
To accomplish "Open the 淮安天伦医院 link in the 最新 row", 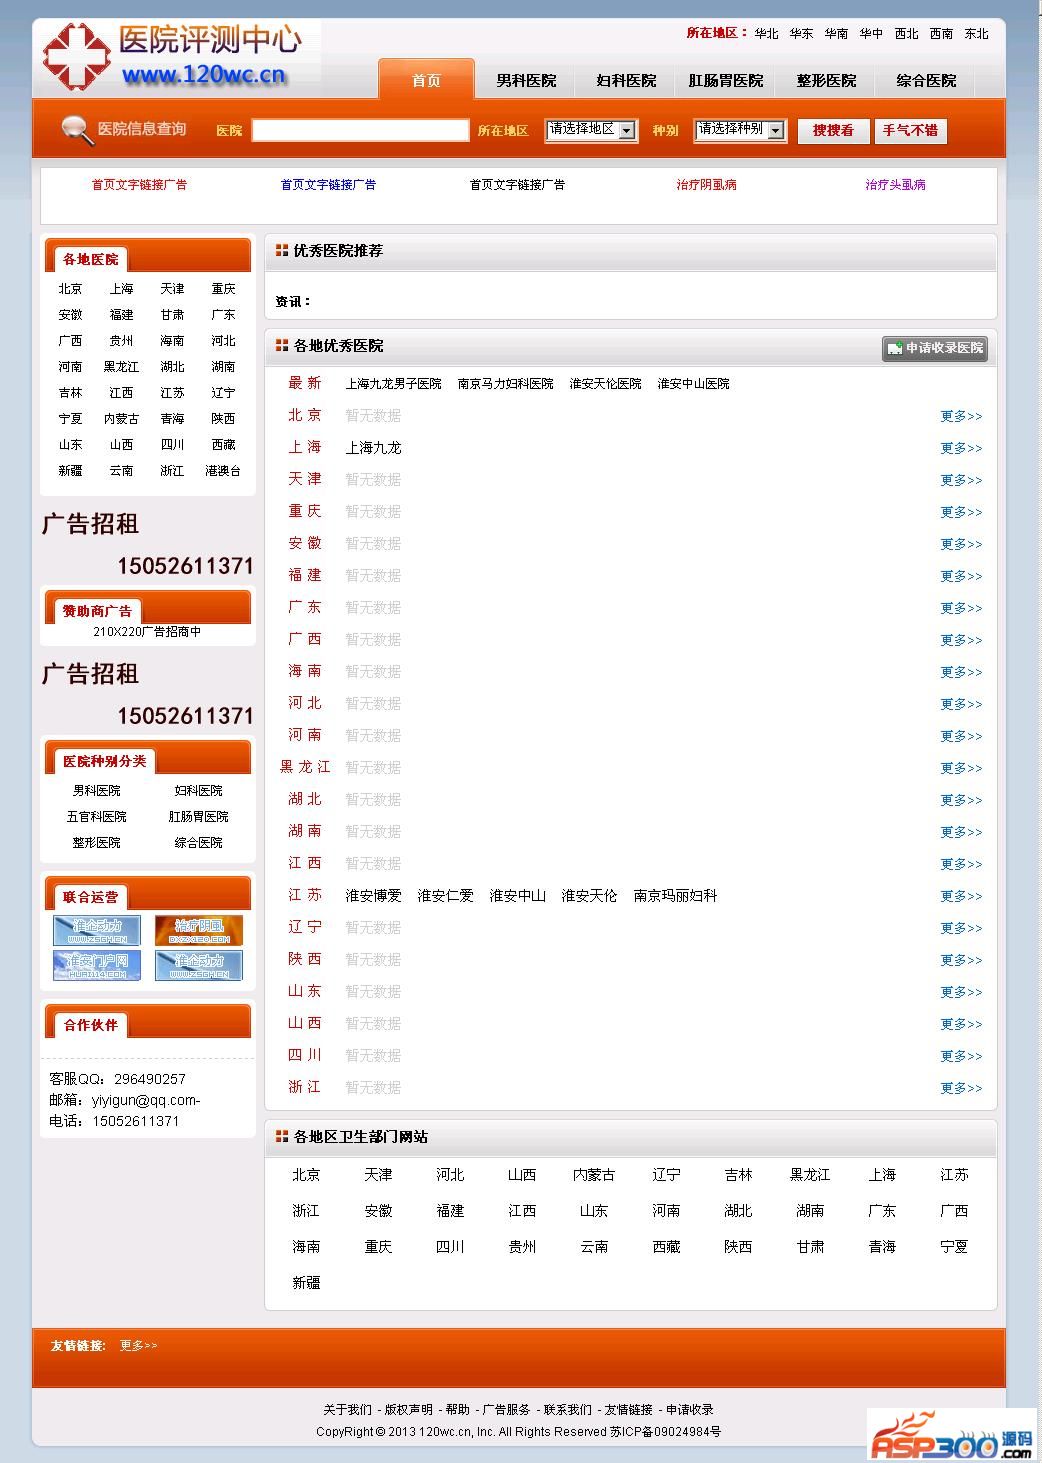I will 606,384.
